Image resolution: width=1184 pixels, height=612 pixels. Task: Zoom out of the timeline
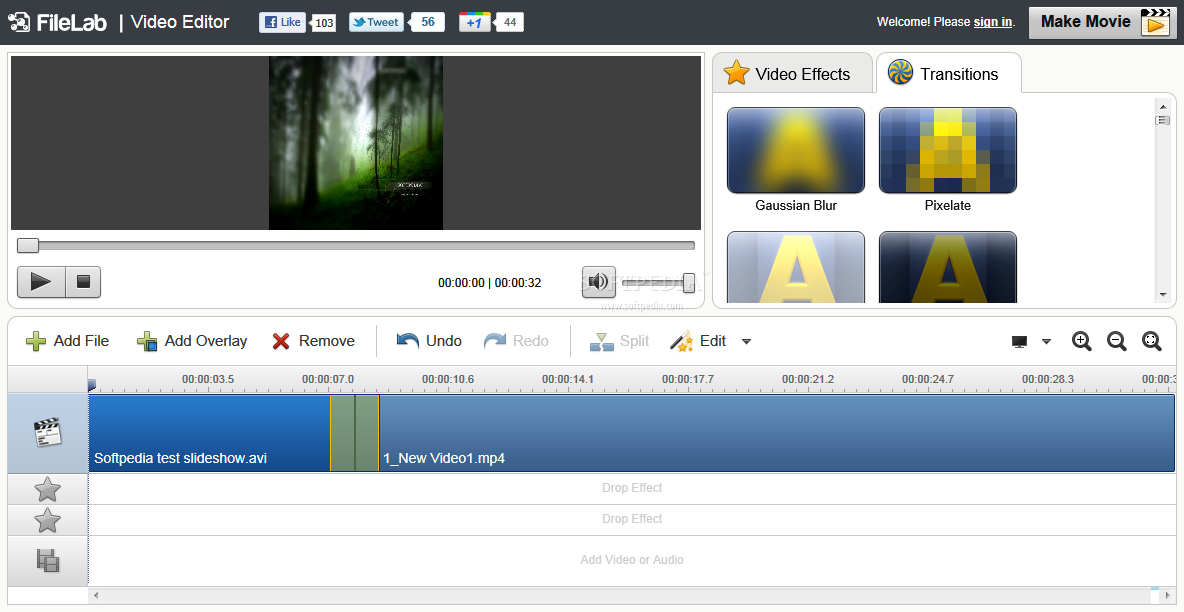click(1117, 341)
